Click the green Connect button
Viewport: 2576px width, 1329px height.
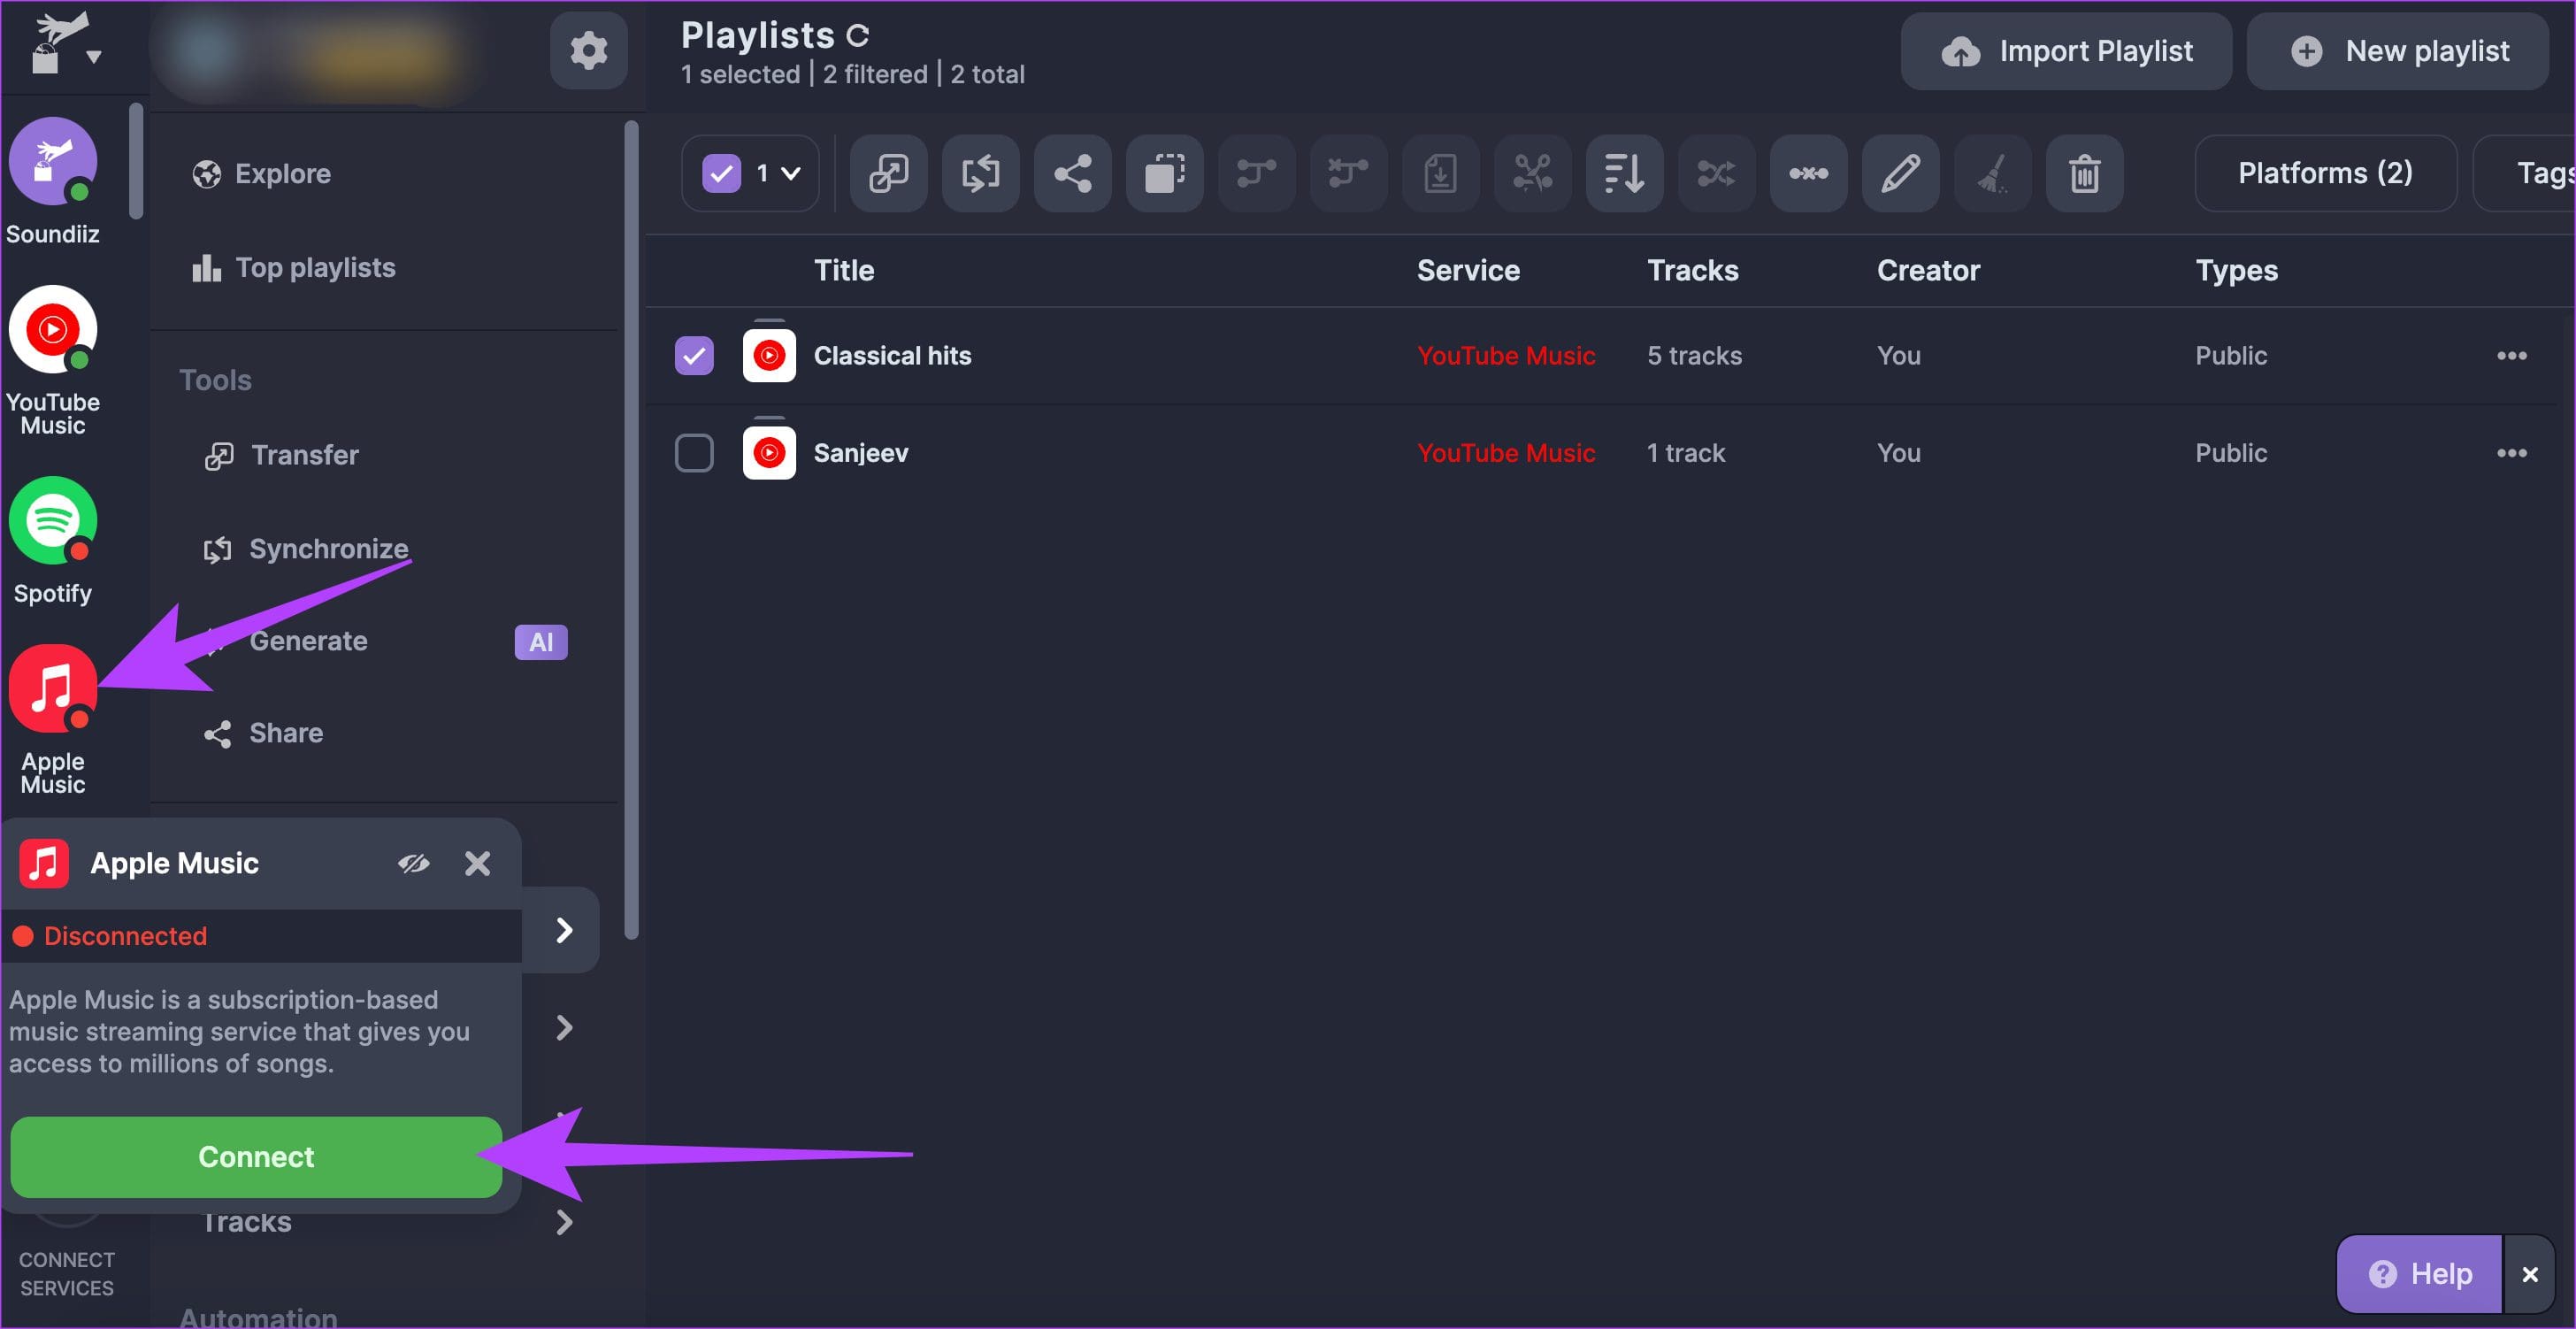(x=256, y=1157)
